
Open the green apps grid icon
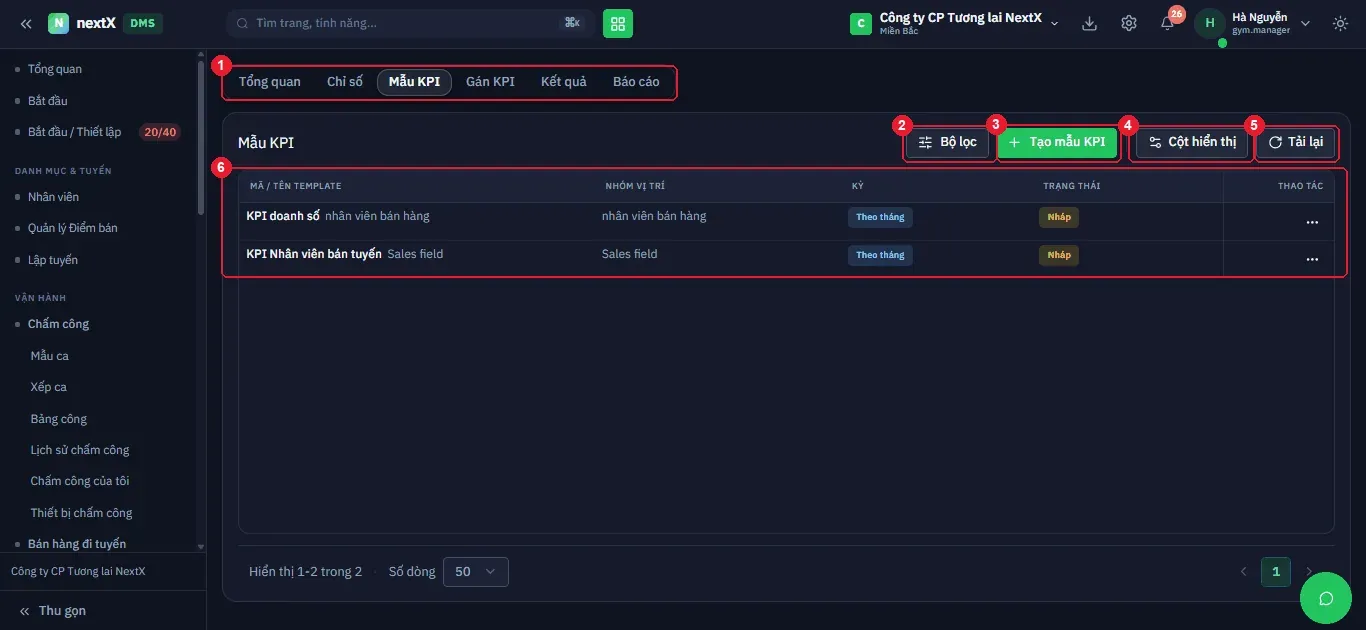coord(618,23)
